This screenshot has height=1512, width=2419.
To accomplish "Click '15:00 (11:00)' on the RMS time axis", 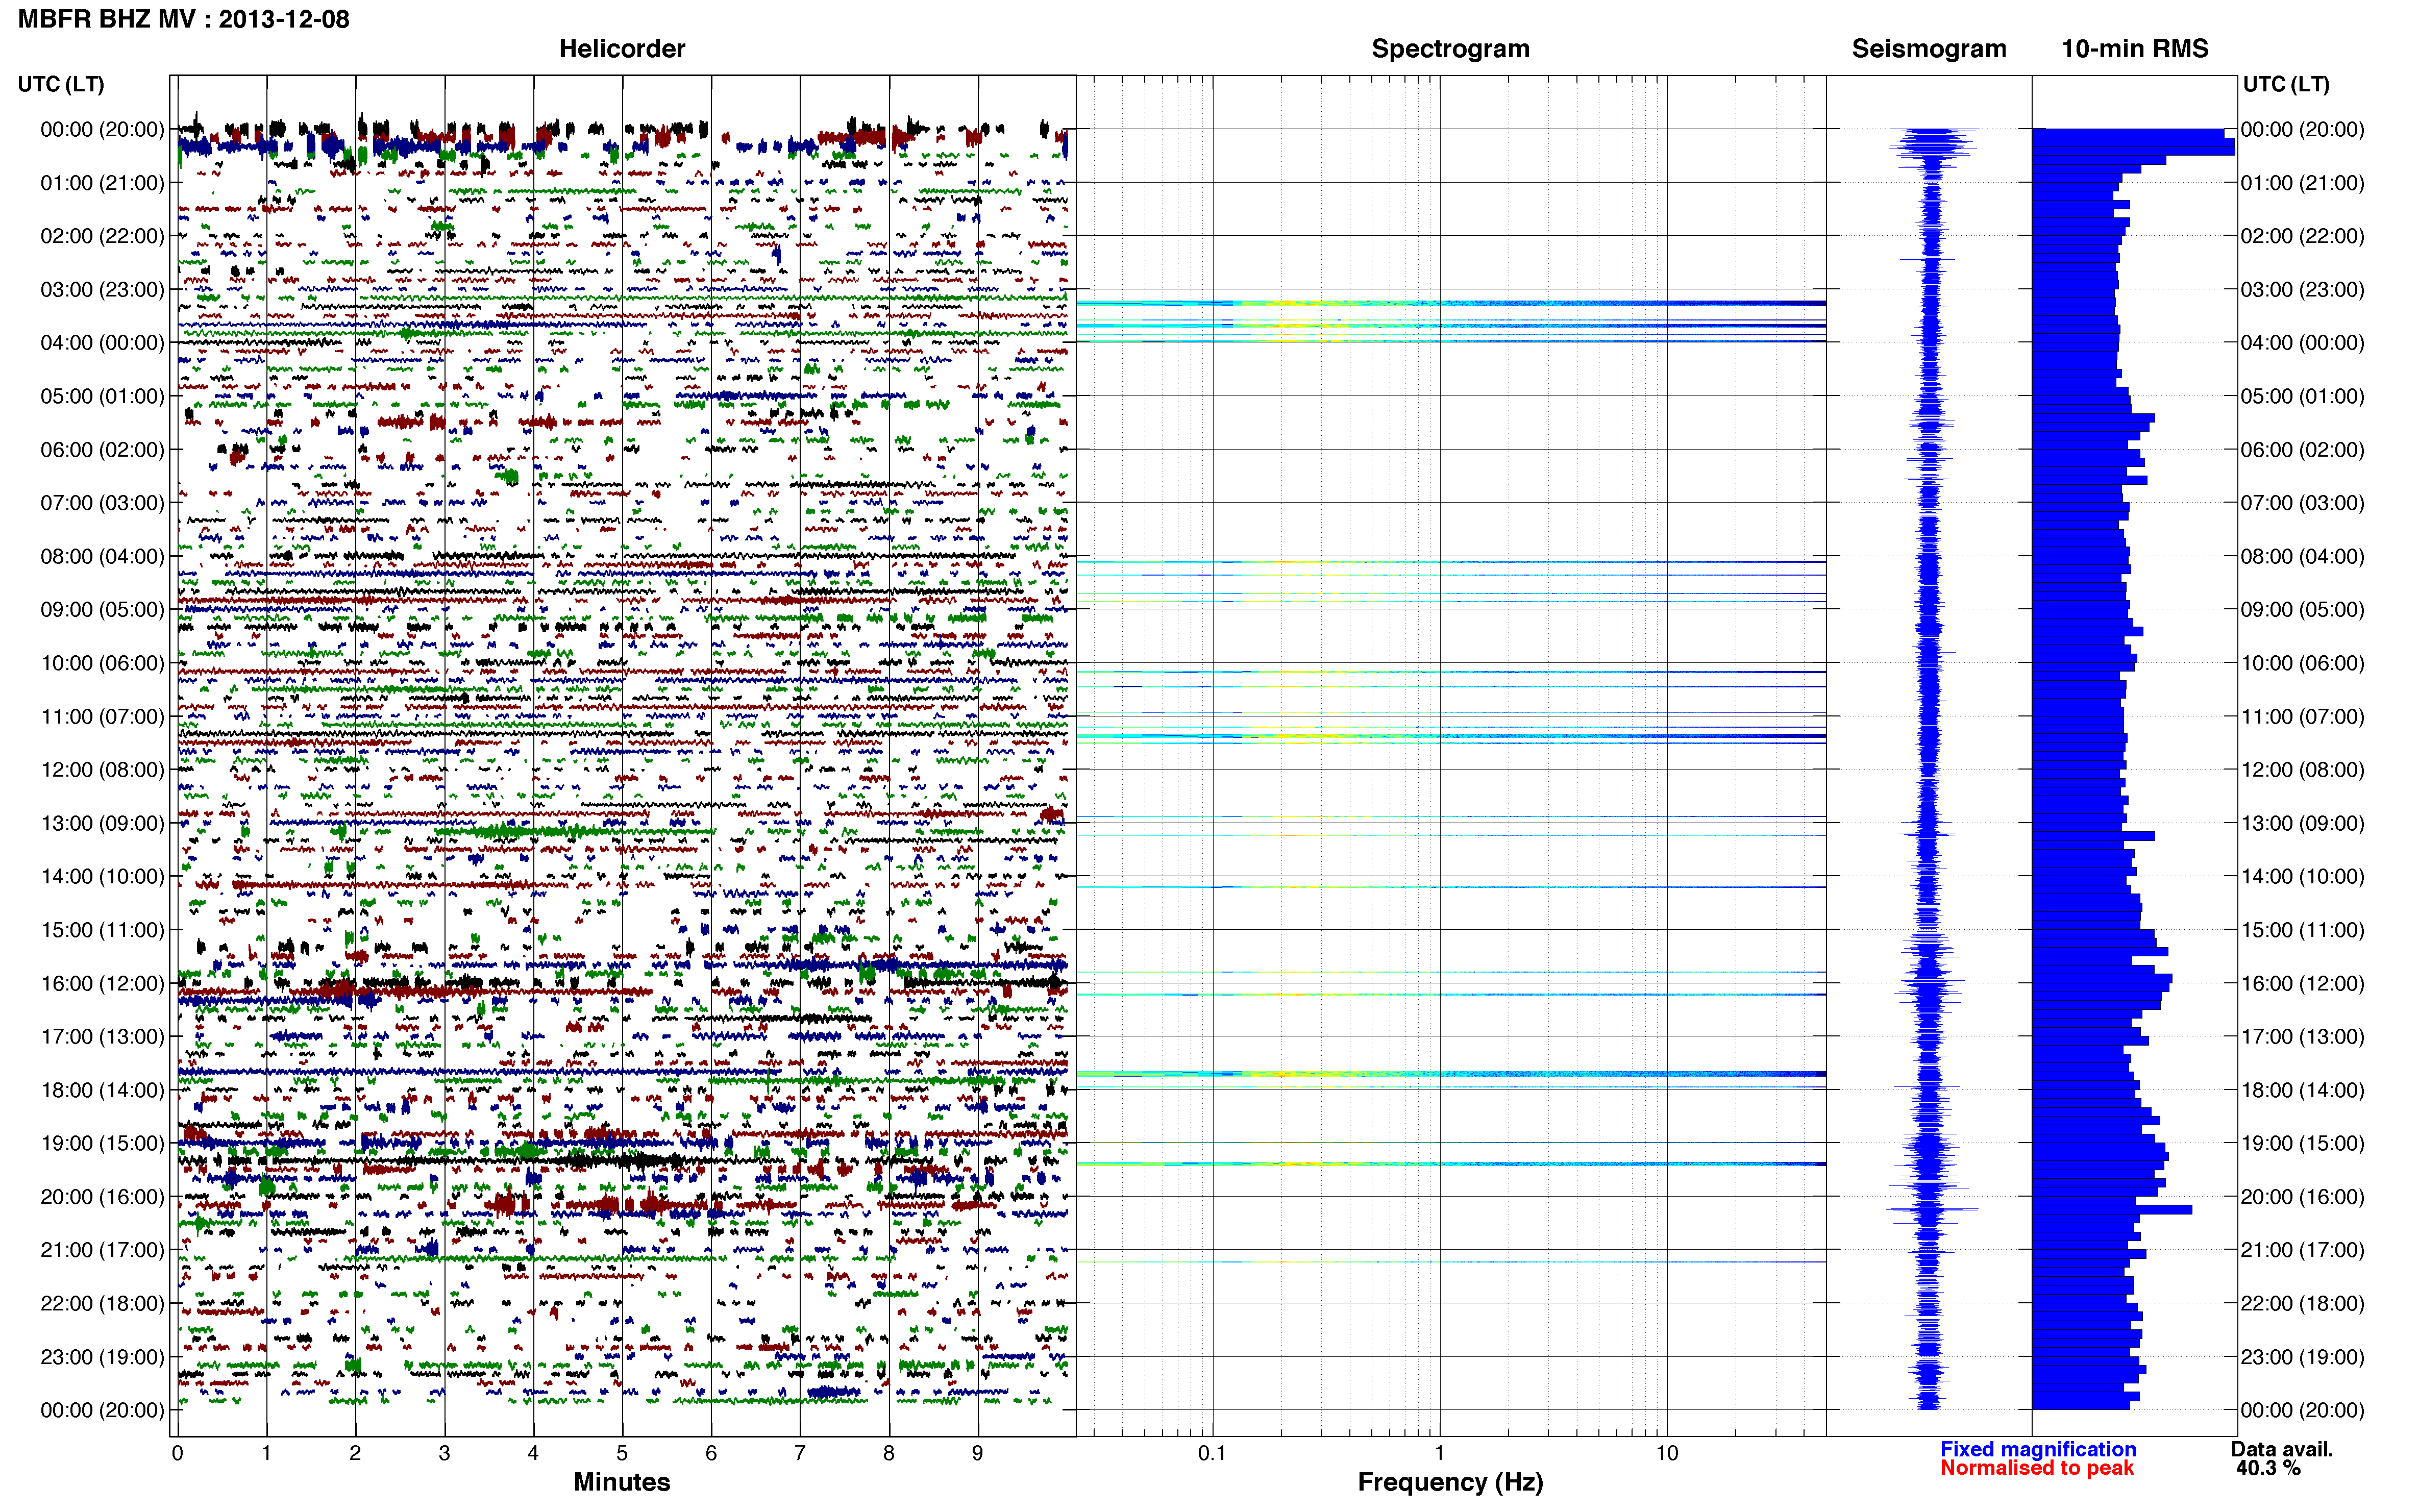I will [2303, 930].
